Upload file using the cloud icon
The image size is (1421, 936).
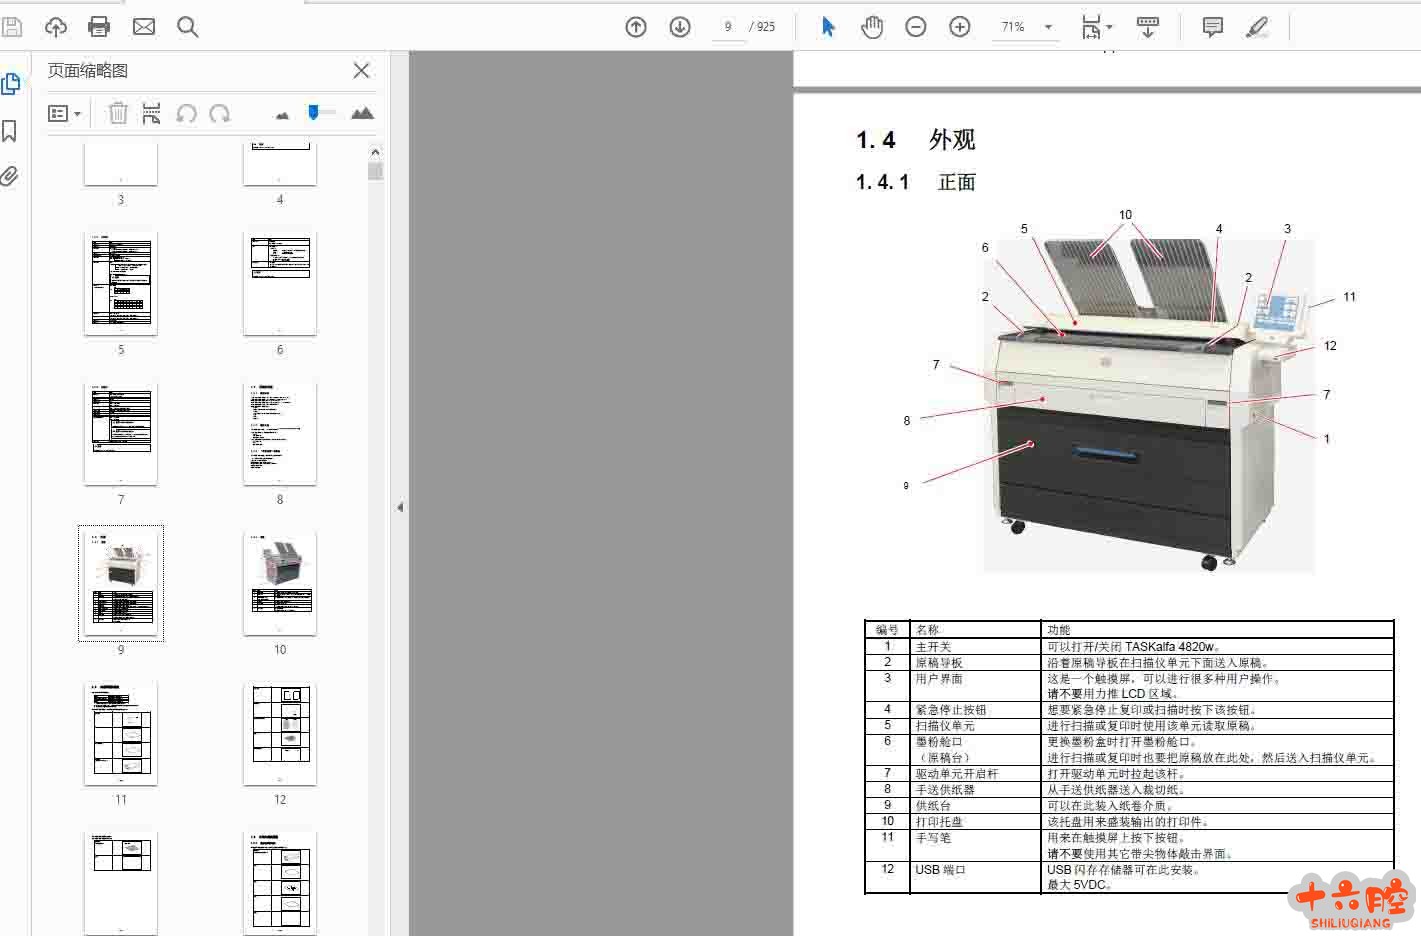pos(56,27)
